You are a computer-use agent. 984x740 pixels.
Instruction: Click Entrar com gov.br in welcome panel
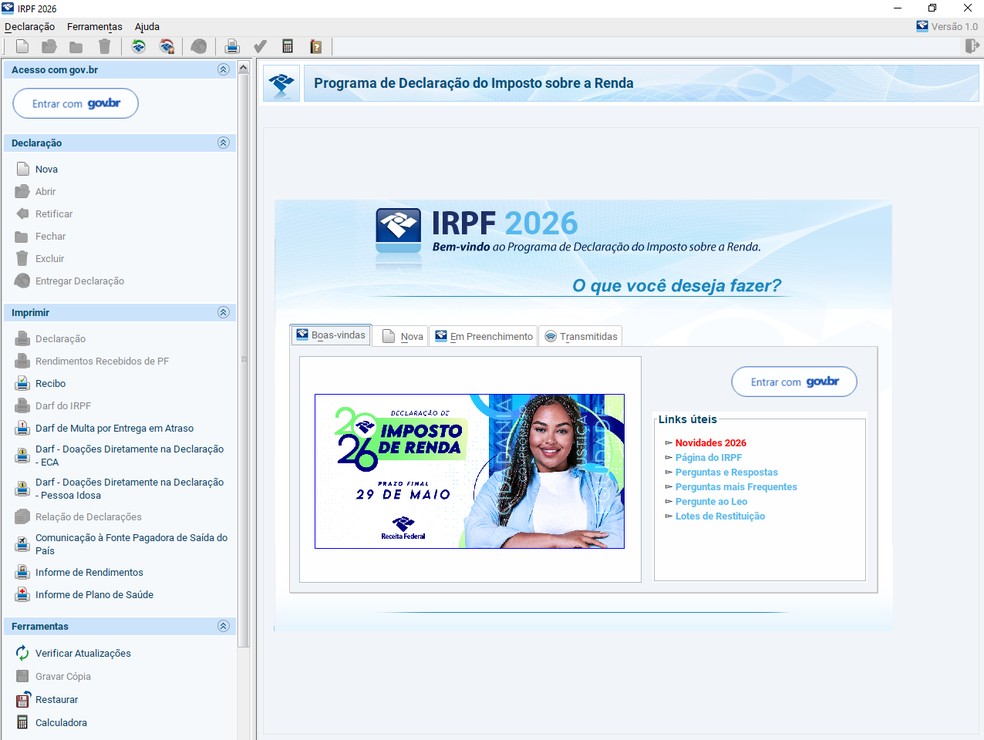coord(794,382)
